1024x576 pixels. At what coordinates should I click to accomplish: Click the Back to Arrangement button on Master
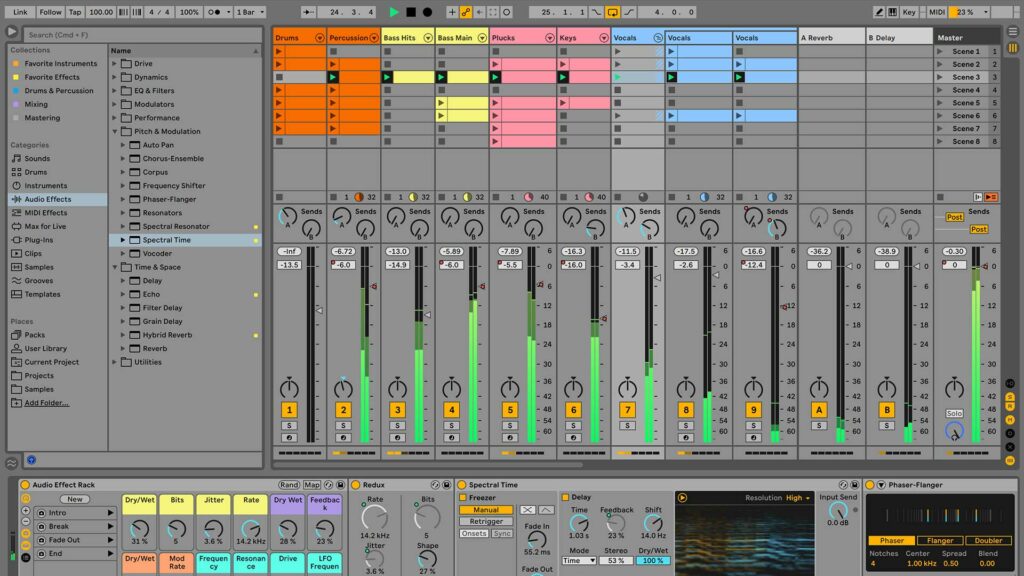tap(991, 197)
